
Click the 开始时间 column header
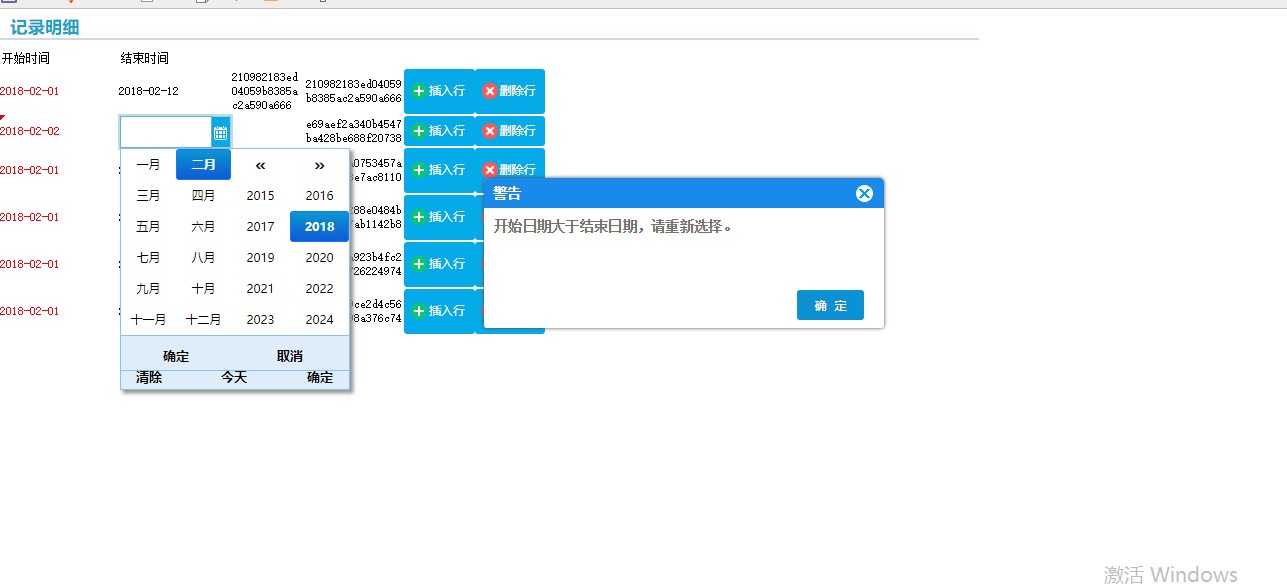tap(26, 58)
